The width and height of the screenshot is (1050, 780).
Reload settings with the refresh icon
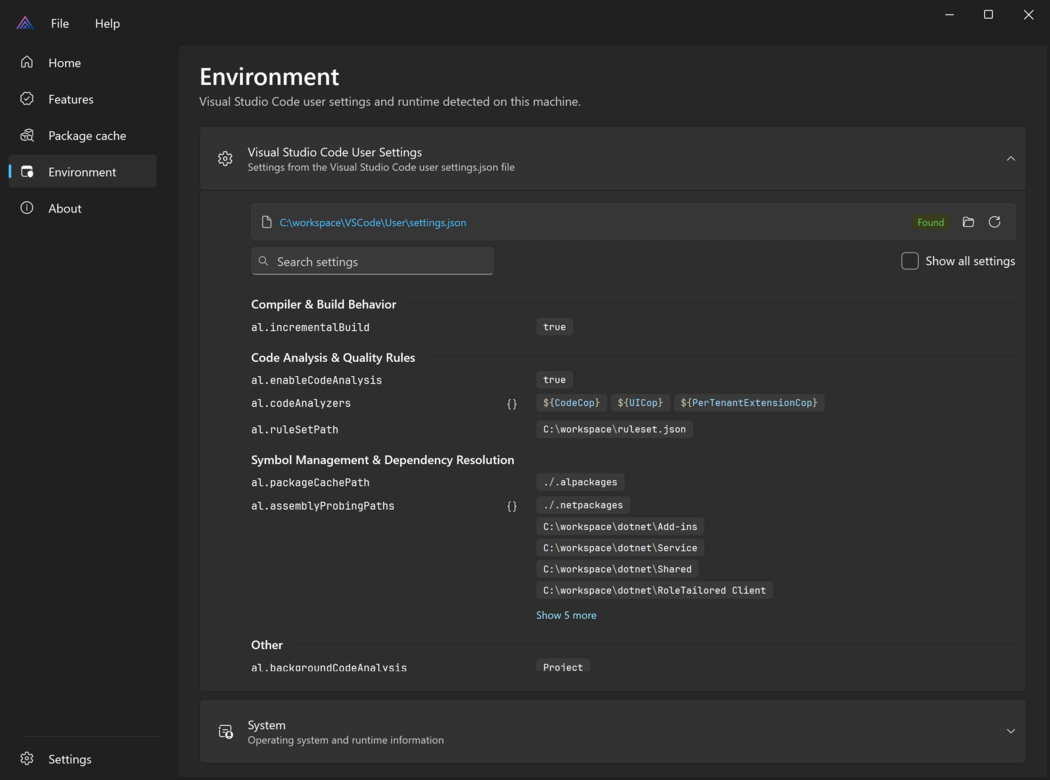[x=994, y=222]
